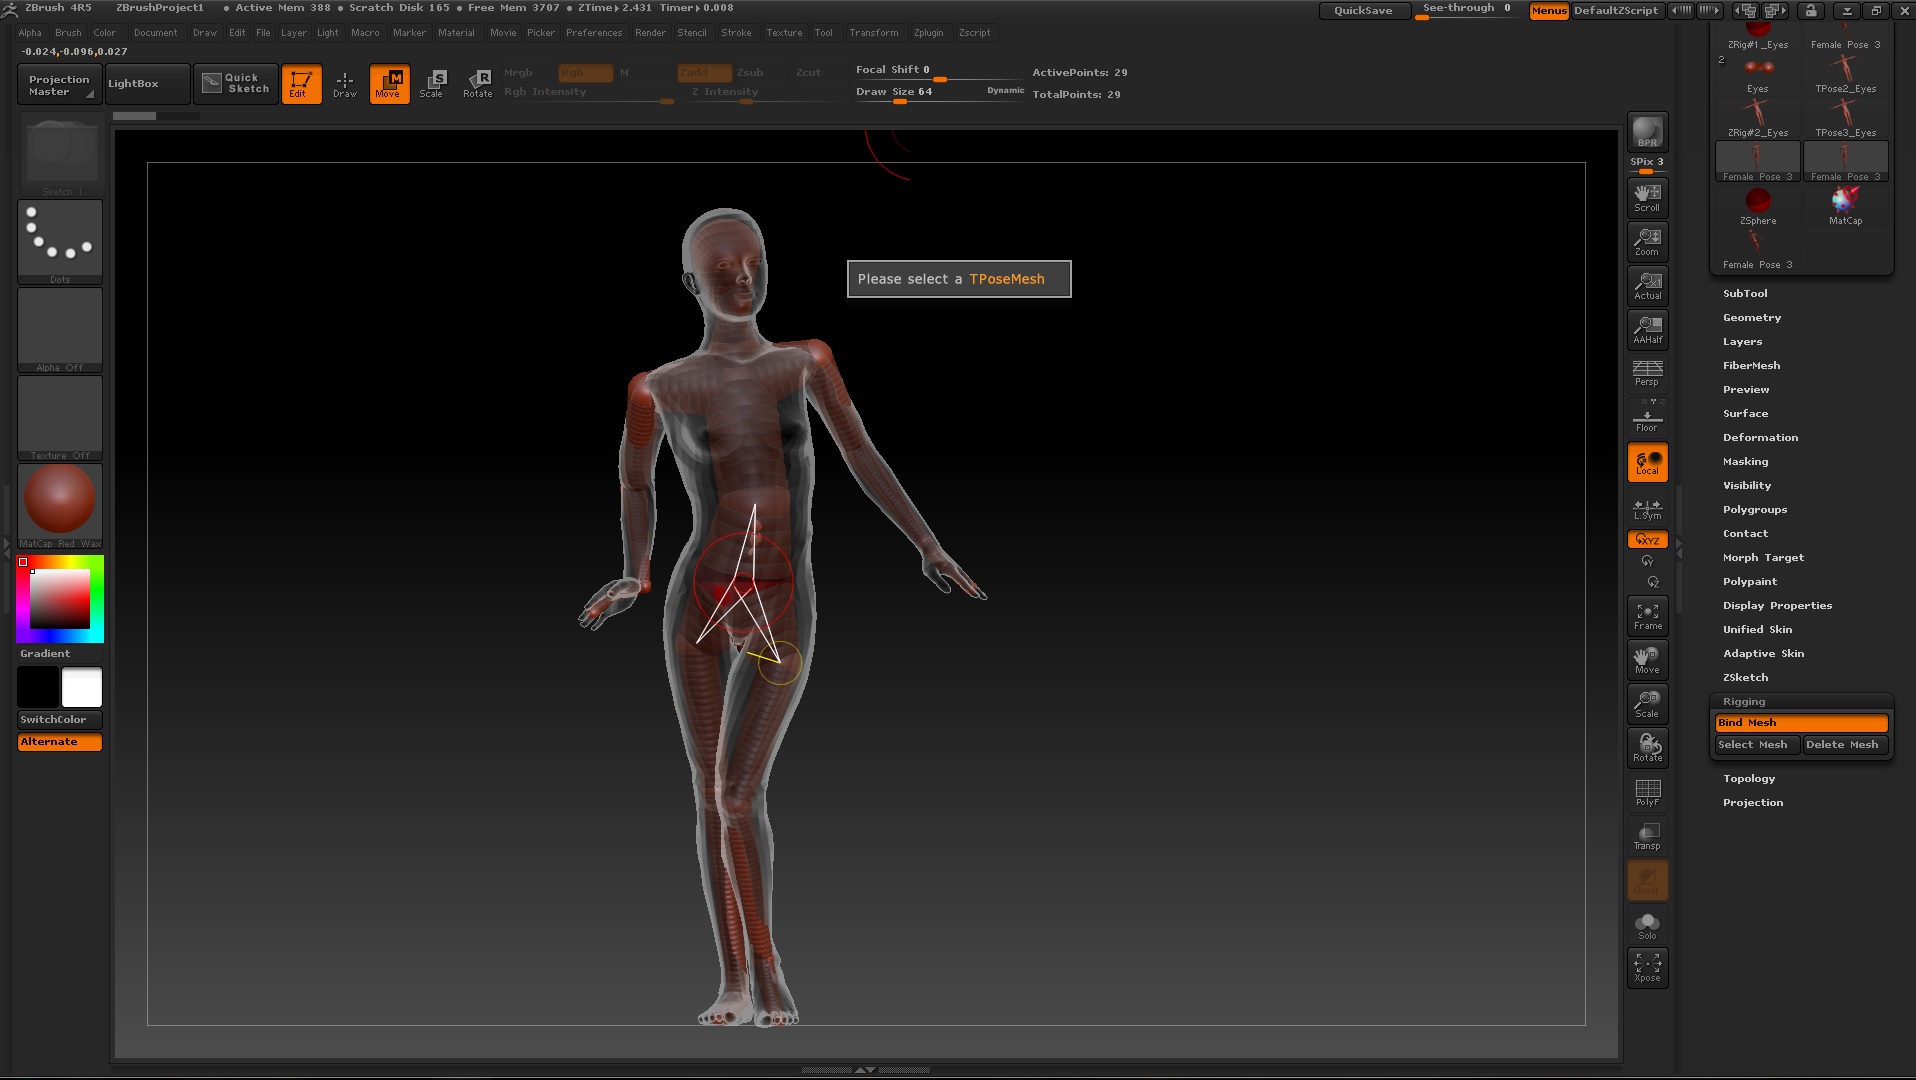Expand the Deformation section
This screenshot has height=1080, width=1916.
pyautogui.click(x=1760, y=438)
